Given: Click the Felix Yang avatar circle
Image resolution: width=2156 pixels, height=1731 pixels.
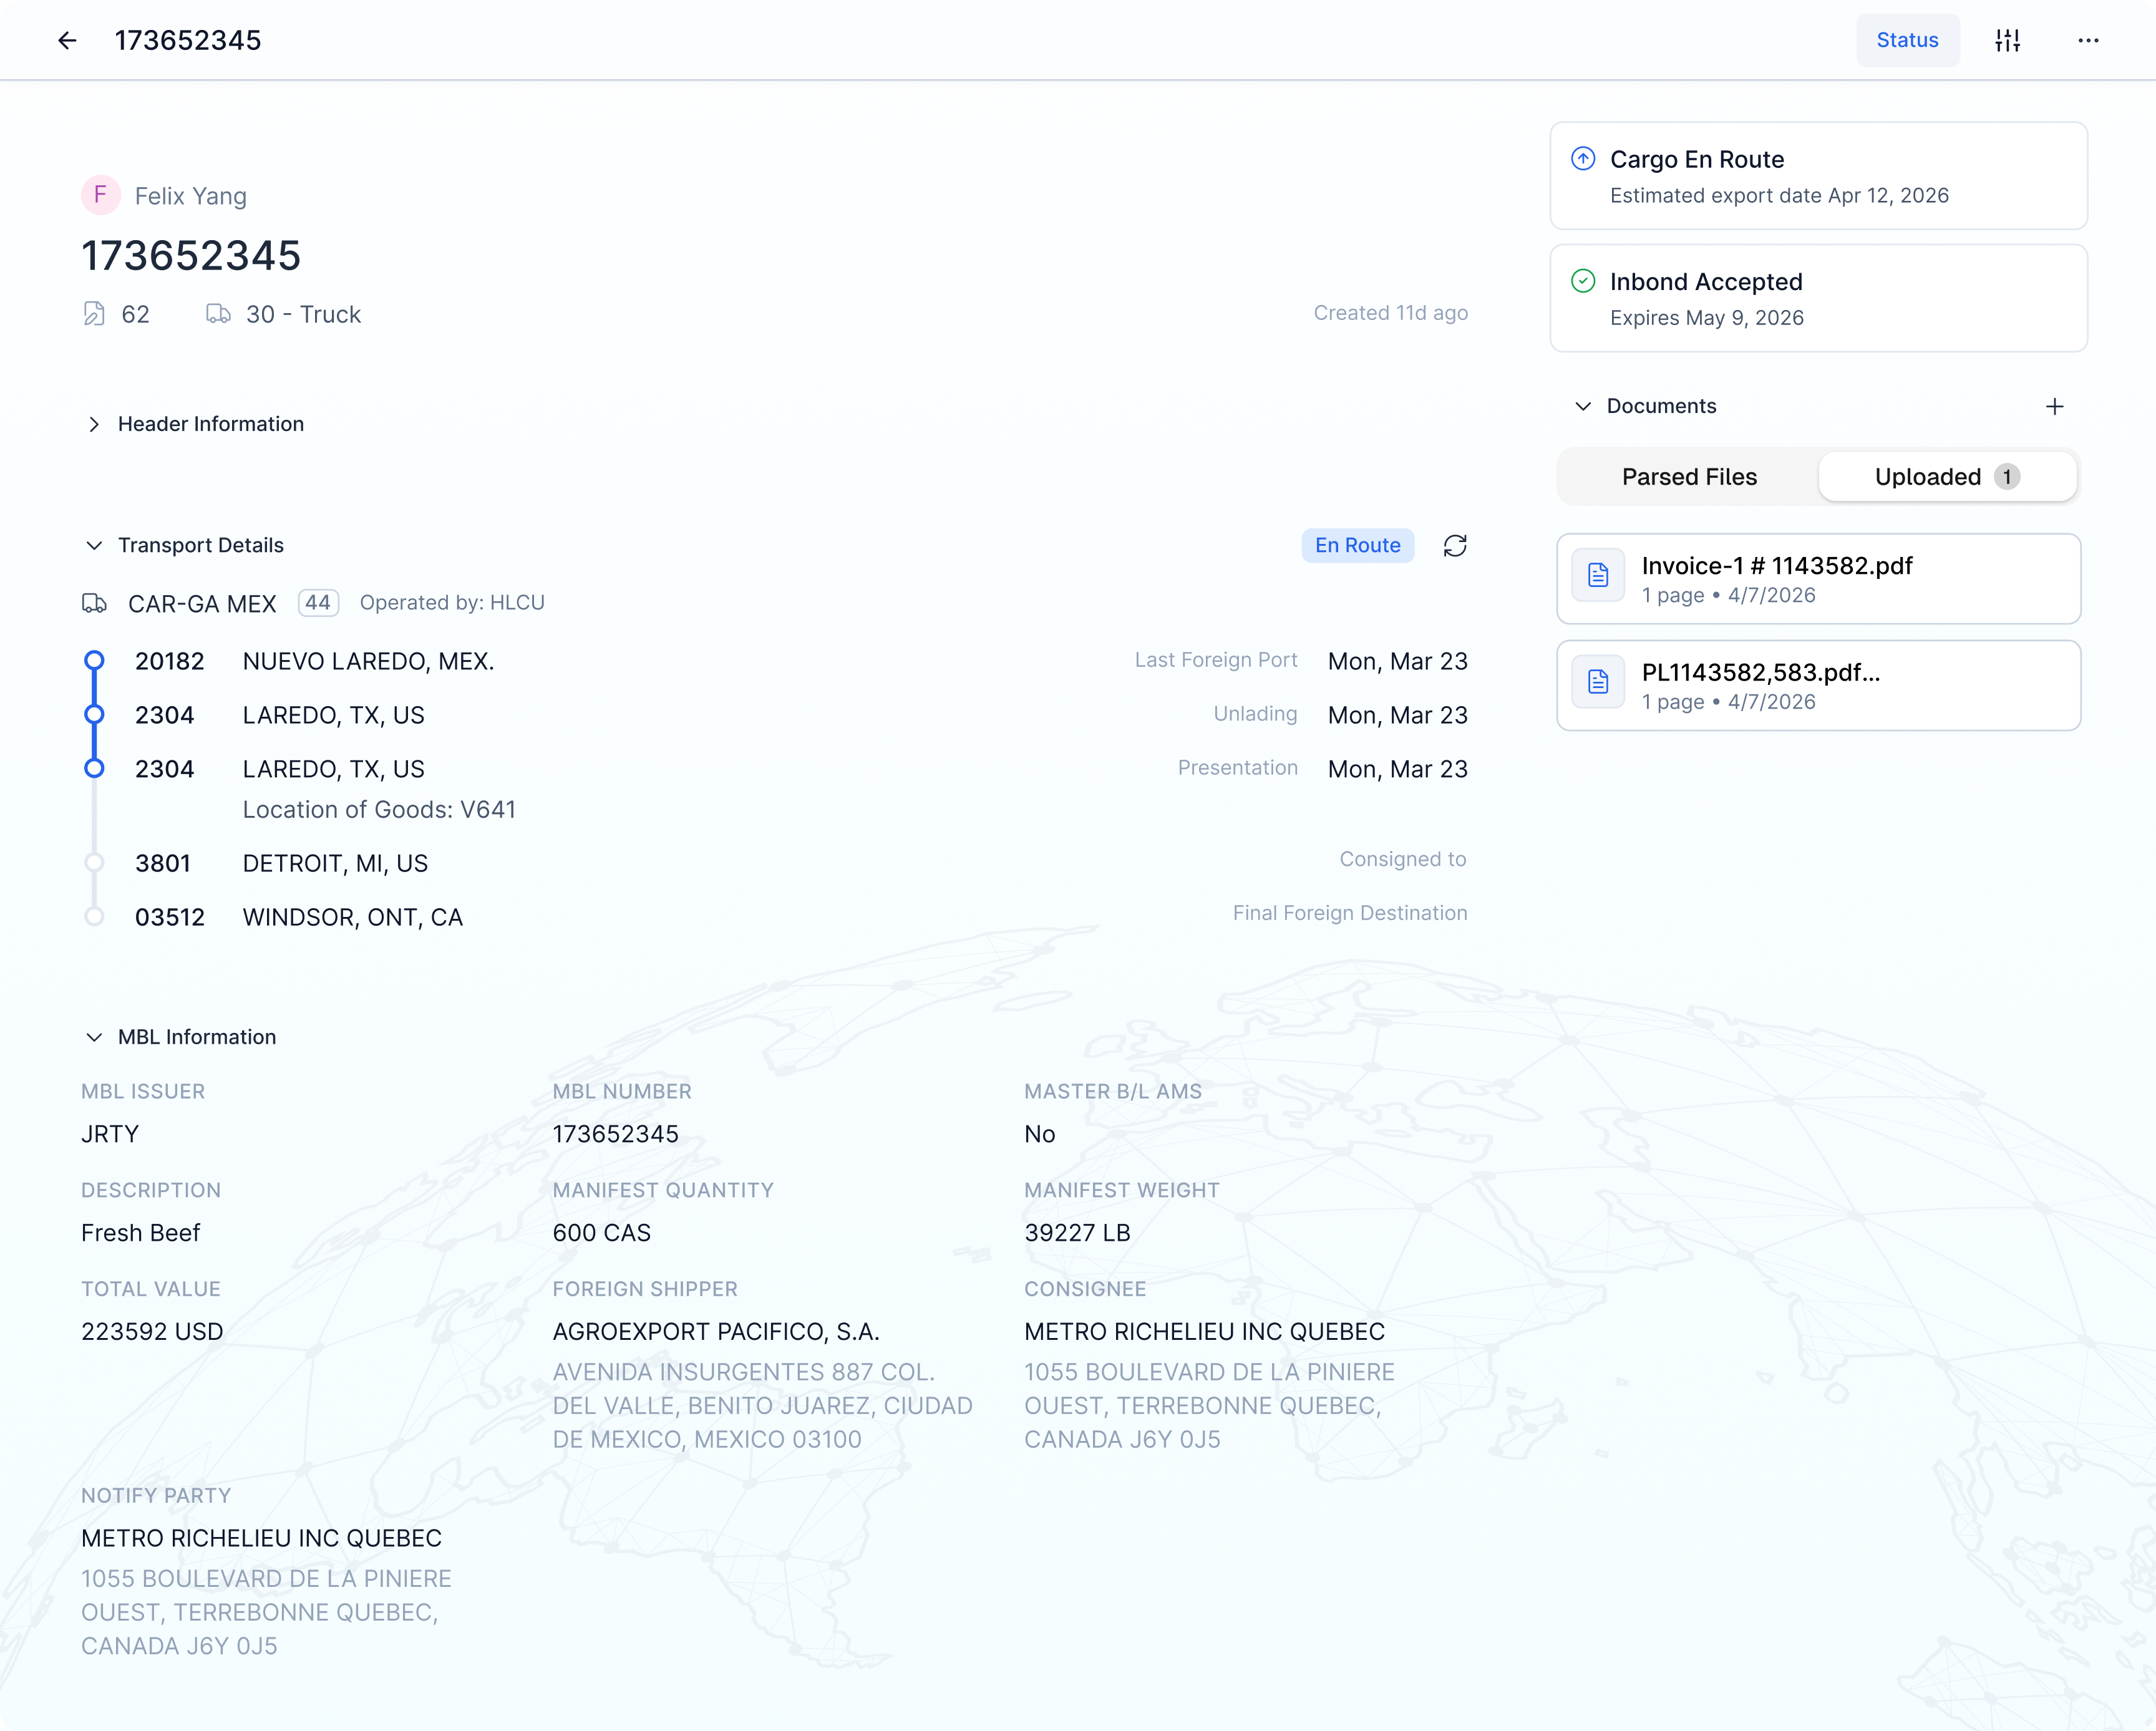Looking at the screenshot, I should (x=100, y=195).
